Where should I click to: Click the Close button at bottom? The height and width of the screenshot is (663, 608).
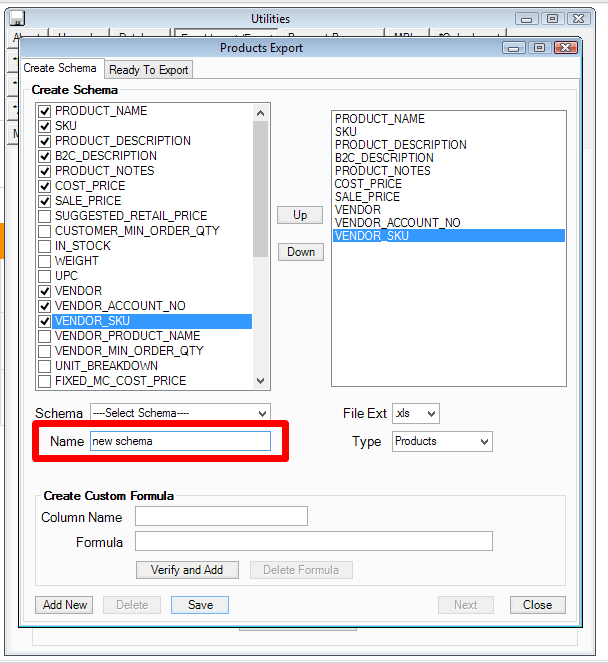click(537, 605)
